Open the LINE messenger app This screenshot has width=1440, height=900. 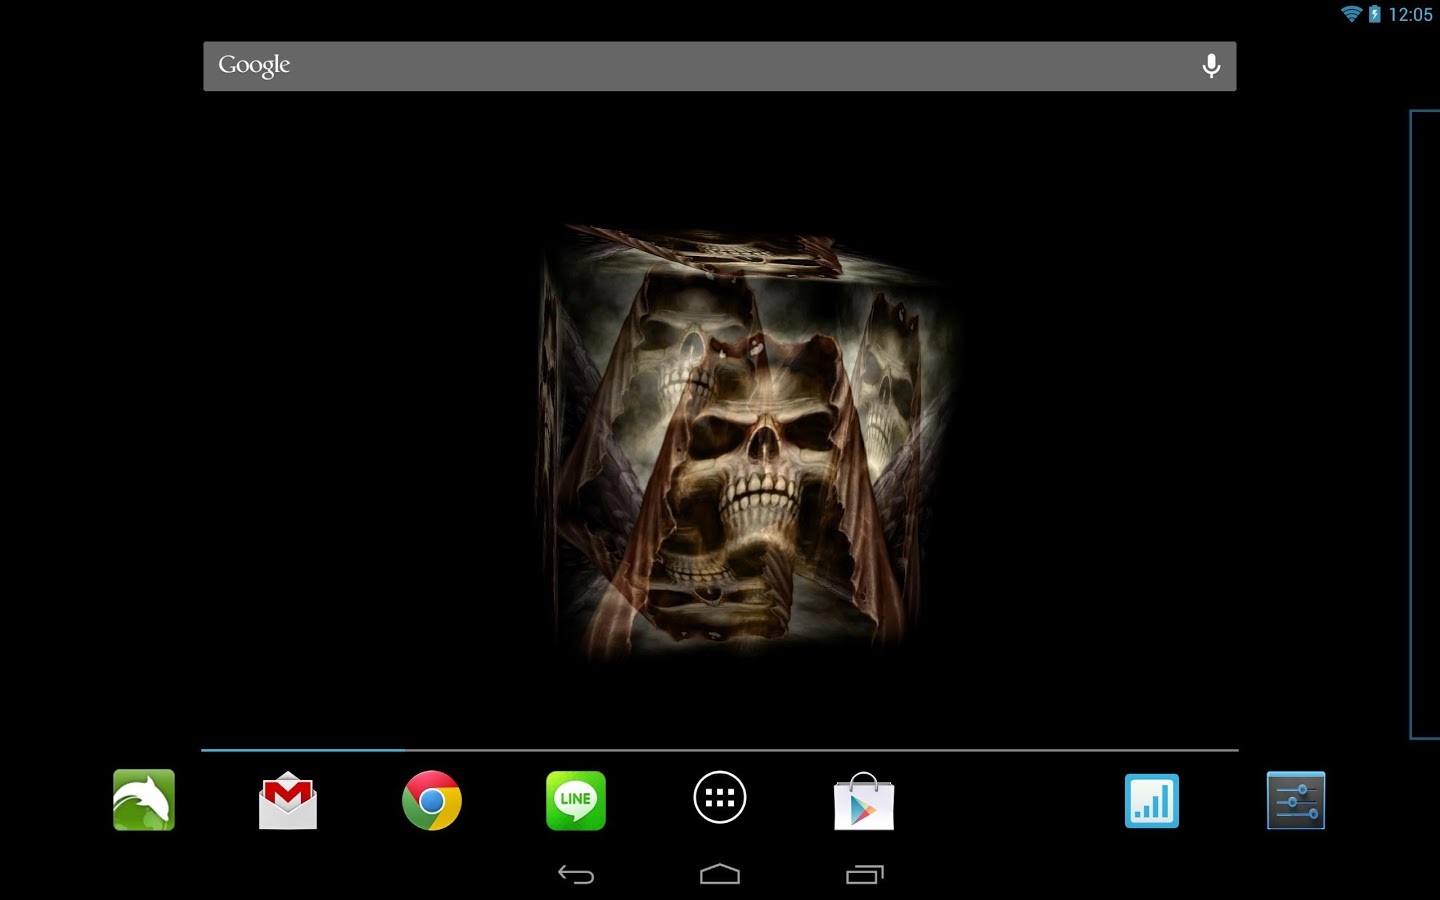pos(576,800)
